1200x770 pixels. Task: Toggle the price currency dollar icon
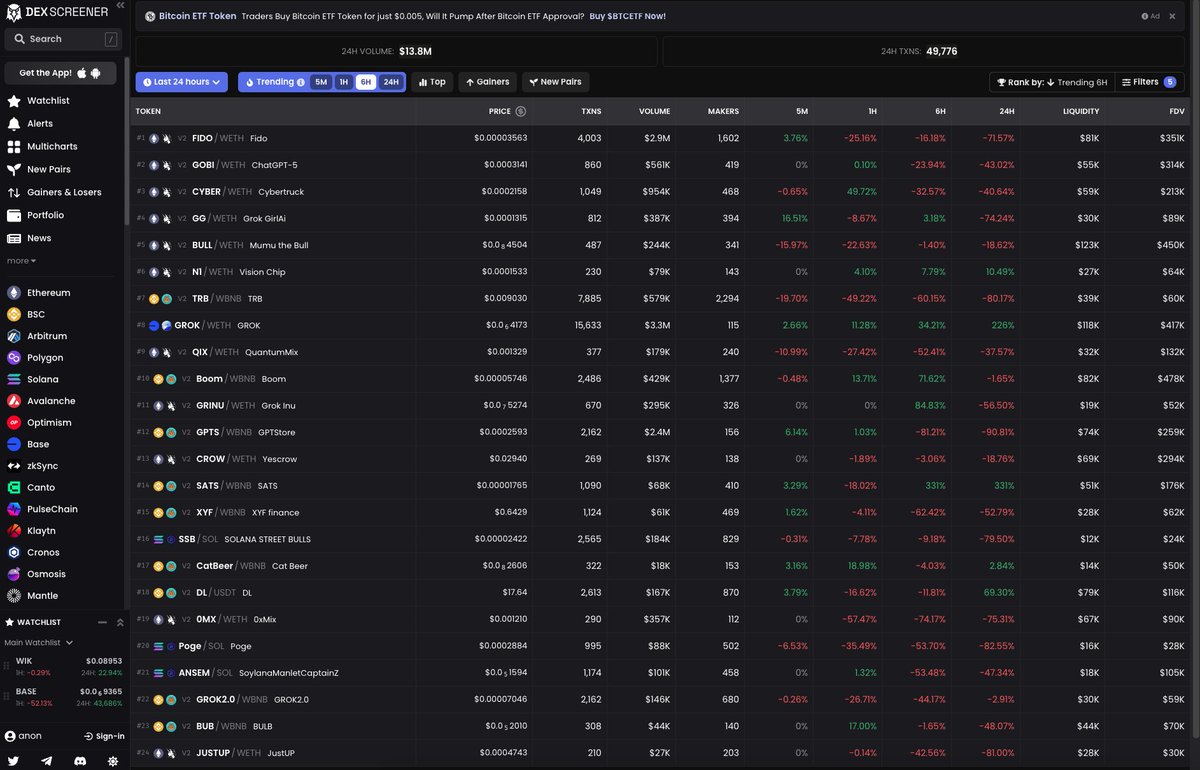point(520,111)
